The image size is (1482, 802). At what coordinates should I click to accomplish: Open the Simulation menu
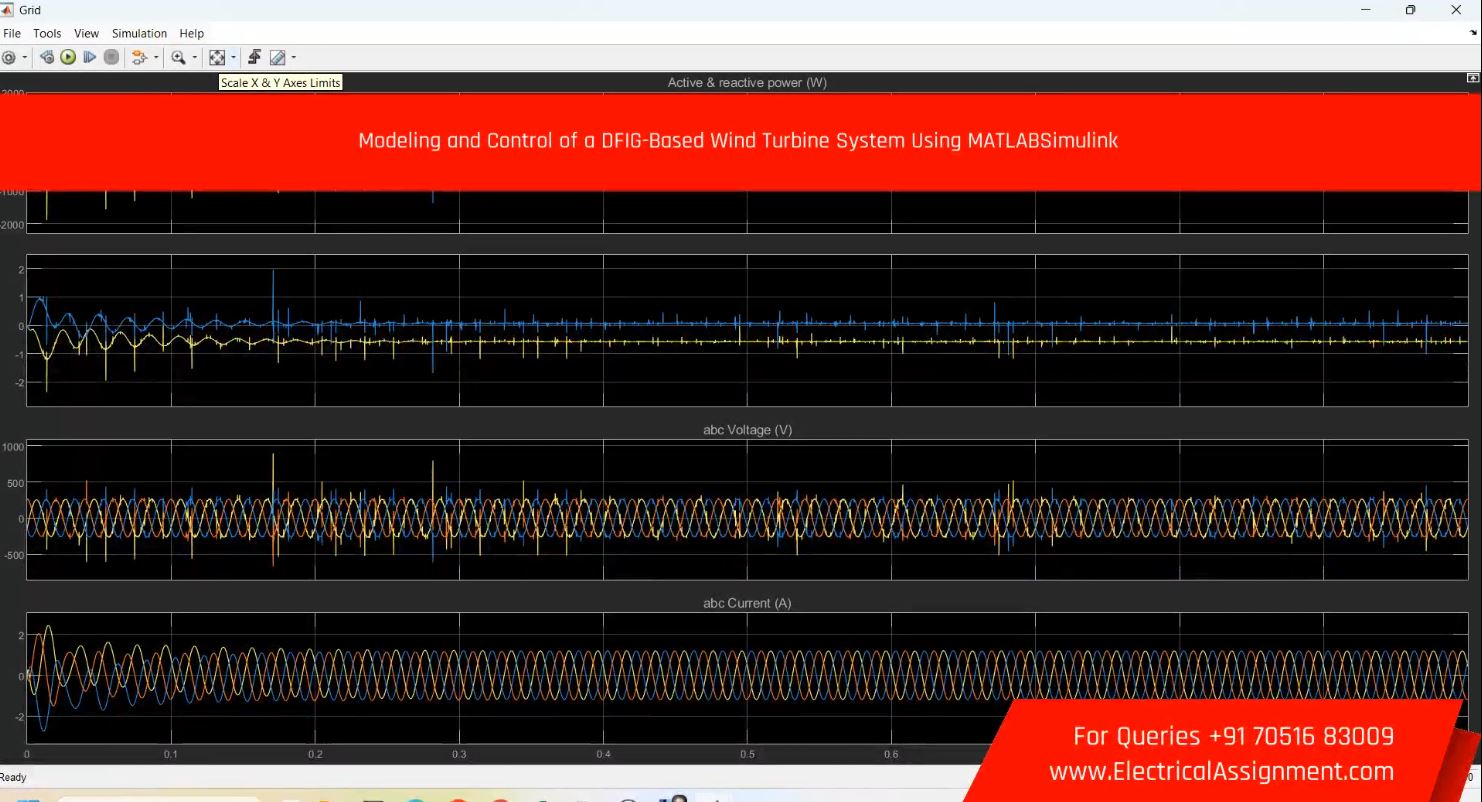coord(139,34)
